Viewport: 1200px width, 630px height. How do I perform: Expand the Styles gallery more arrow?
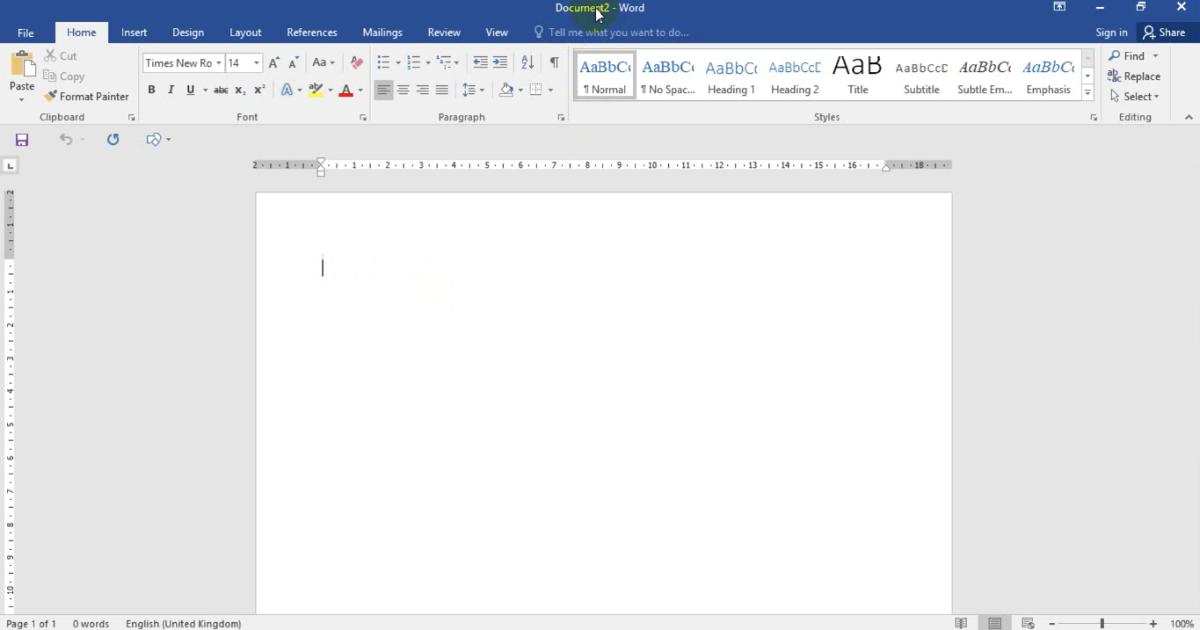tap(1088, 93)
